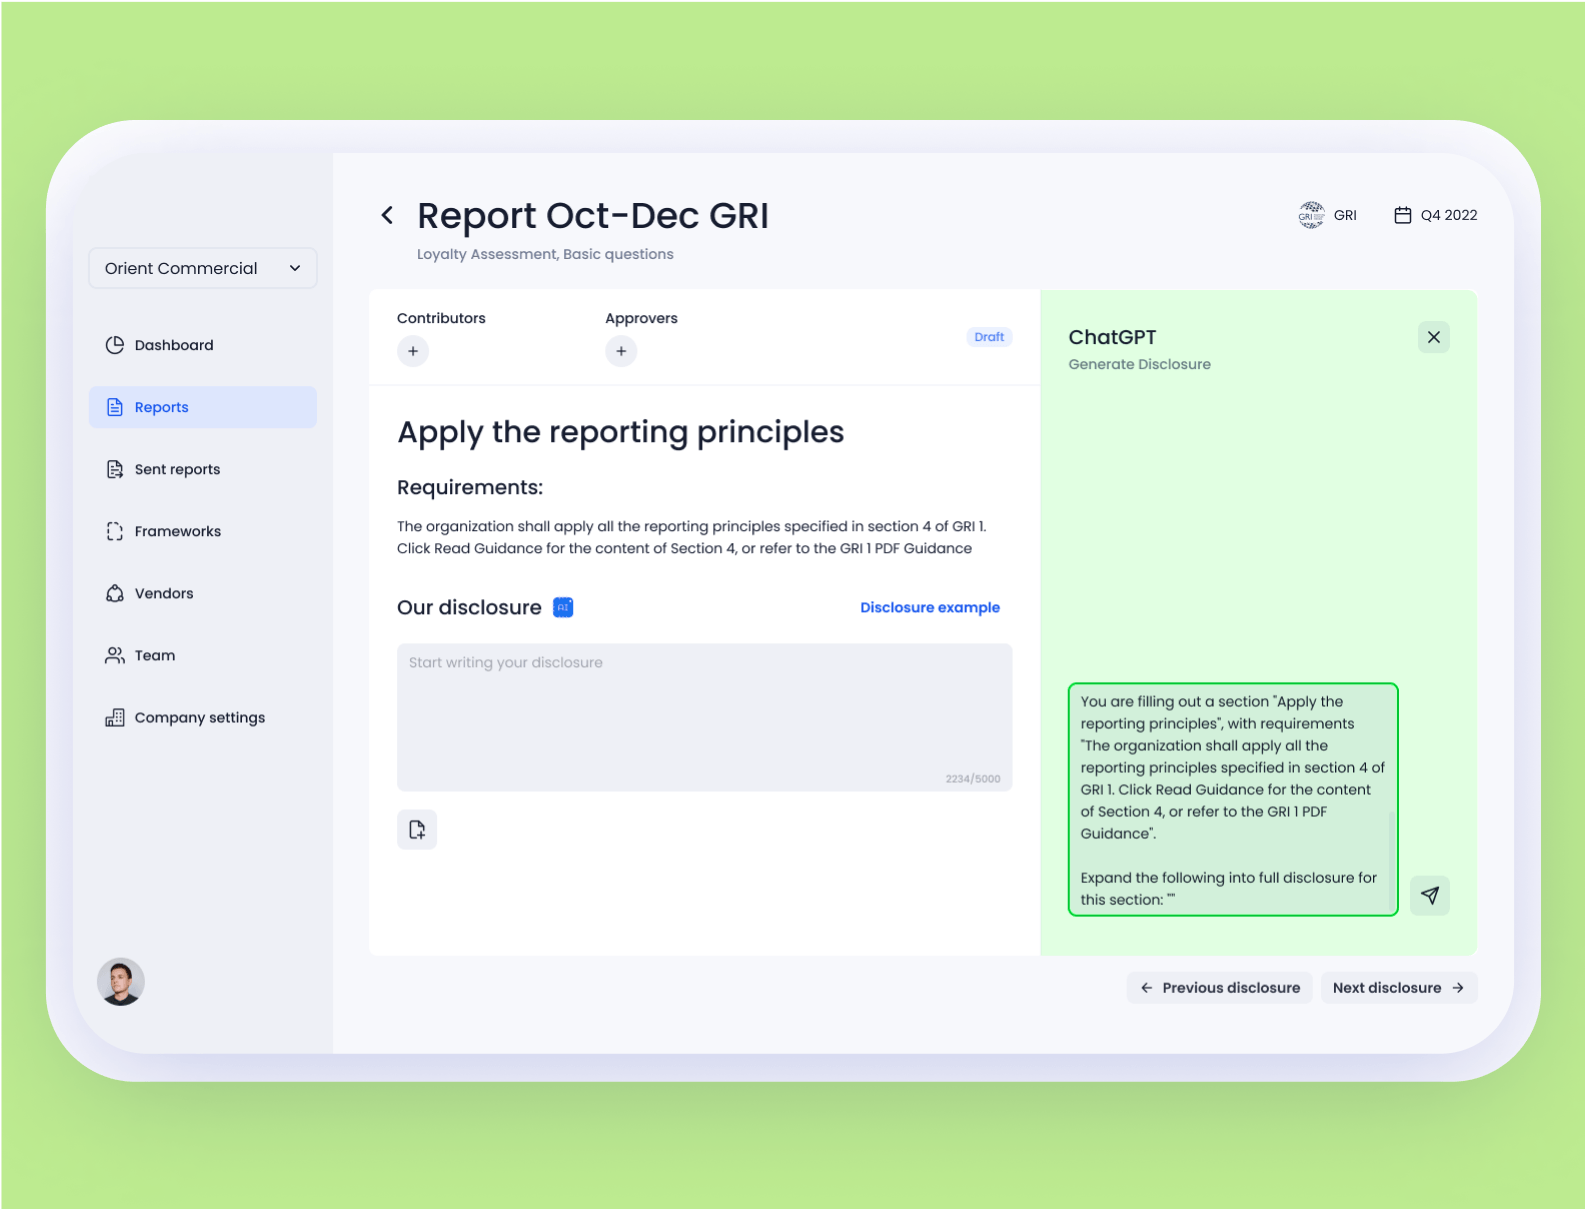1585x1209 pixels.
Task: Click the Vendors icon in sidebar
Action: (115, 593)
